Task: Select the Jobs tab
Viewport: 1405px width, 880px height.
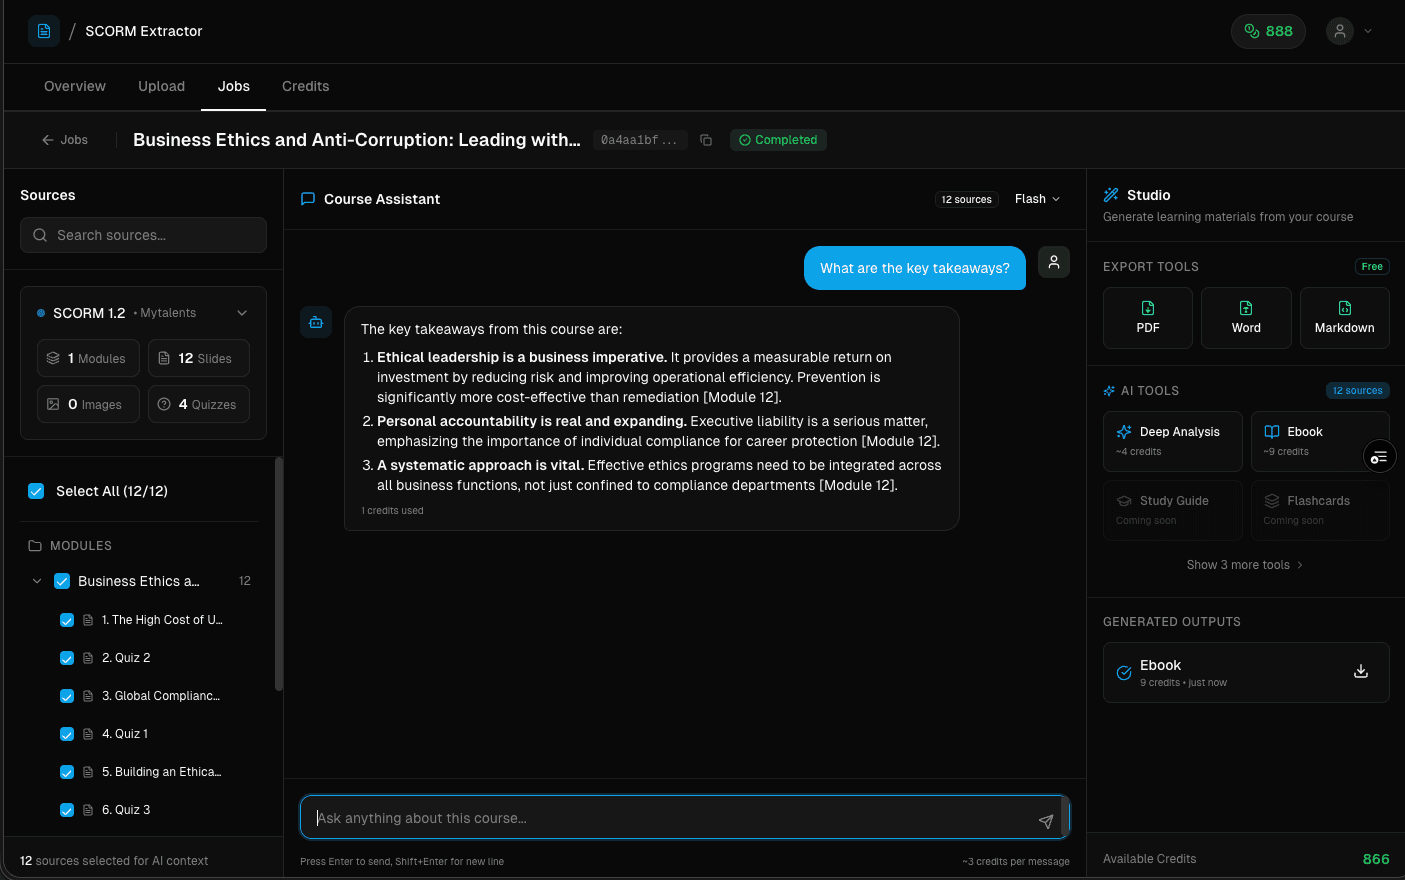Action: coord(234,86)
